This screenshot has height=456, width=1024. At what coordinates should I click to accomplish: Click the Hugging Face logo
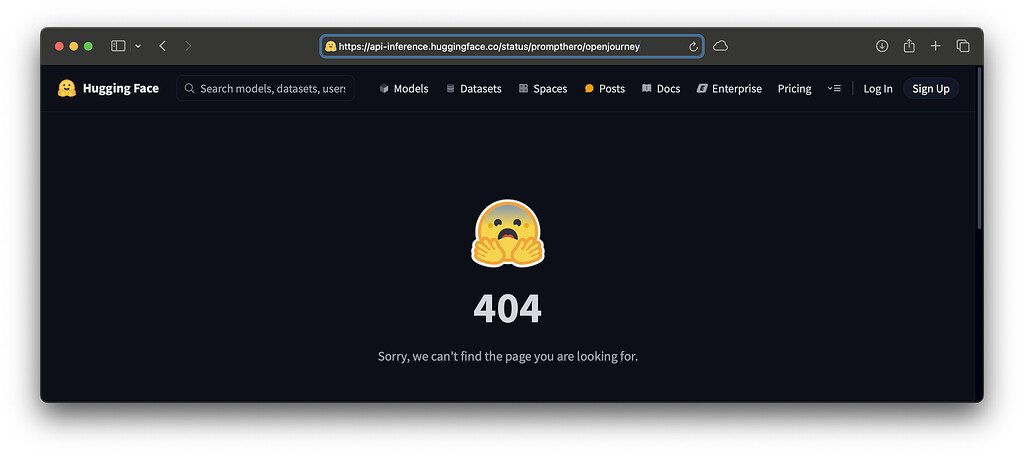(108, 88)
